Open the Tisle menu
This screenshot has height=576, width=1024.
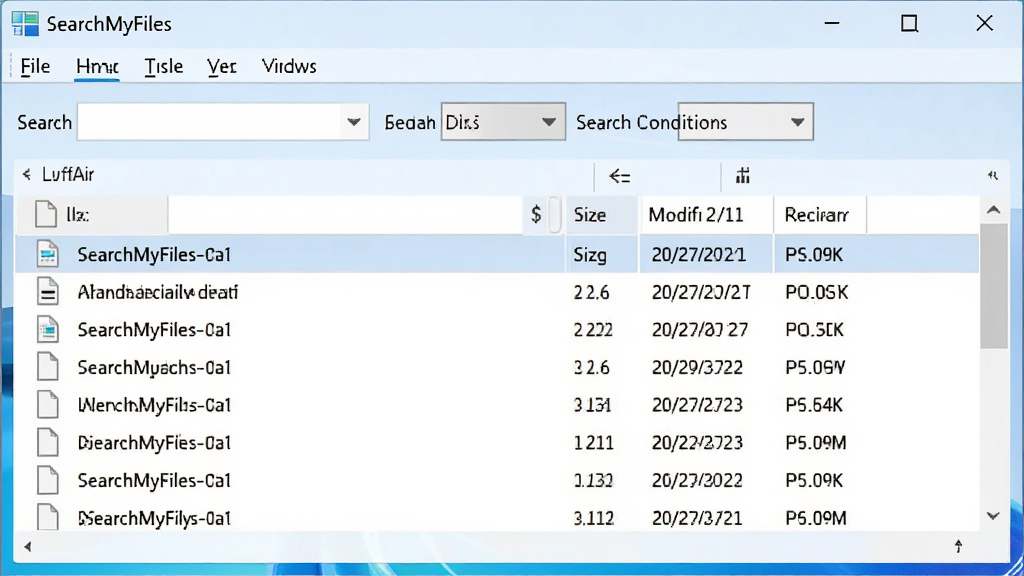coord(163,67)
